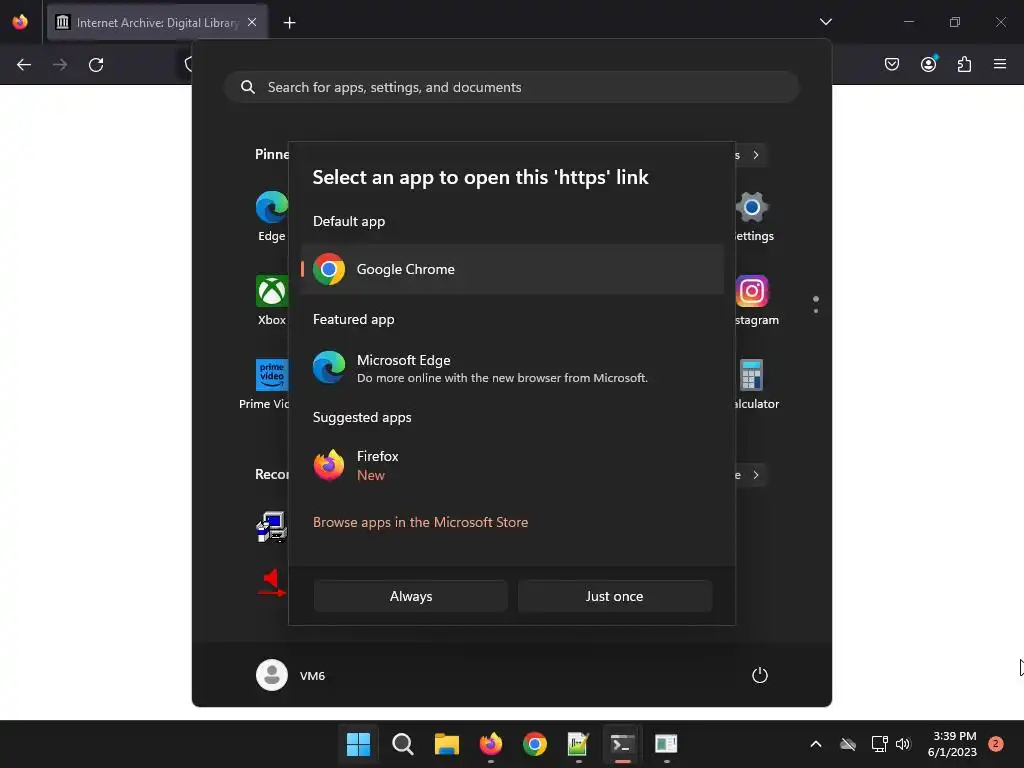The image size is (1024, 768).
Task: Open File Explorer from taskbar
Action: pyautogui.click(x=447, y=744)
